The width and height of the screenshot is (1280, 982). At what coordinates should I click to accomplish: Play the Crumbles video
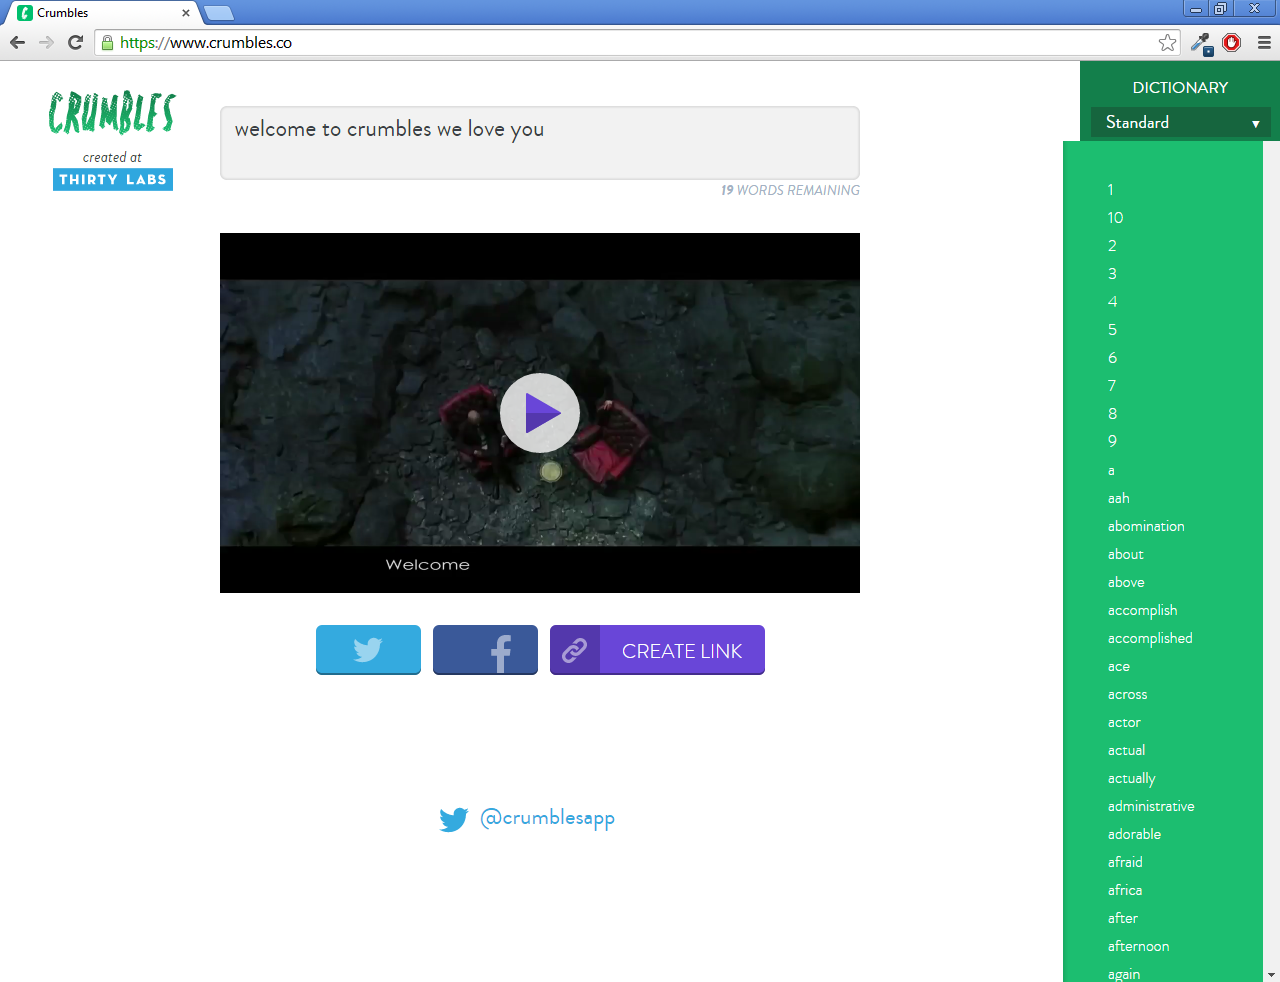539,412
